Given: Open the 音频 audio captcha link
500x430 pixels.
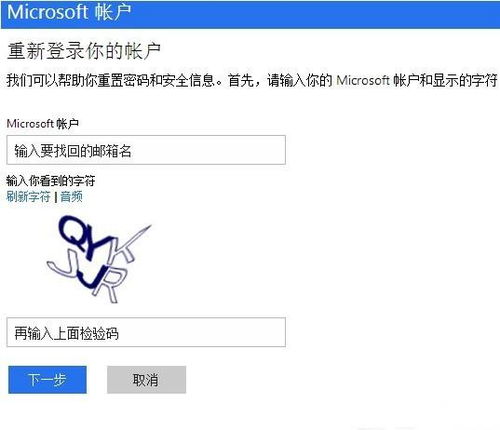Looking at the screenshot, I should (71, 196).
